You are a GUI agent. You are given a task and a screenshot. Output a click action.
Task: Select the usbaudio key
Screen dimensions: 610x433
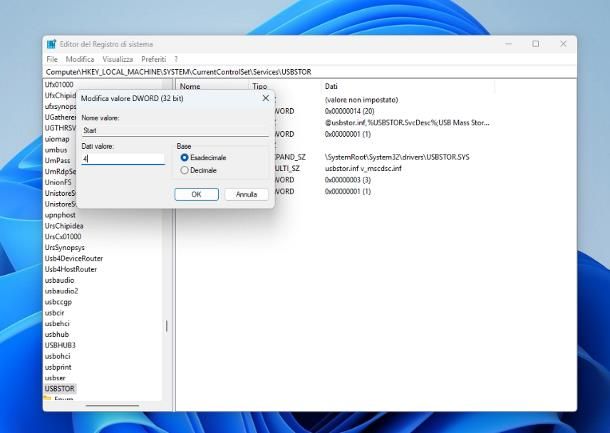pyautogui.click(x=59, y=280)
